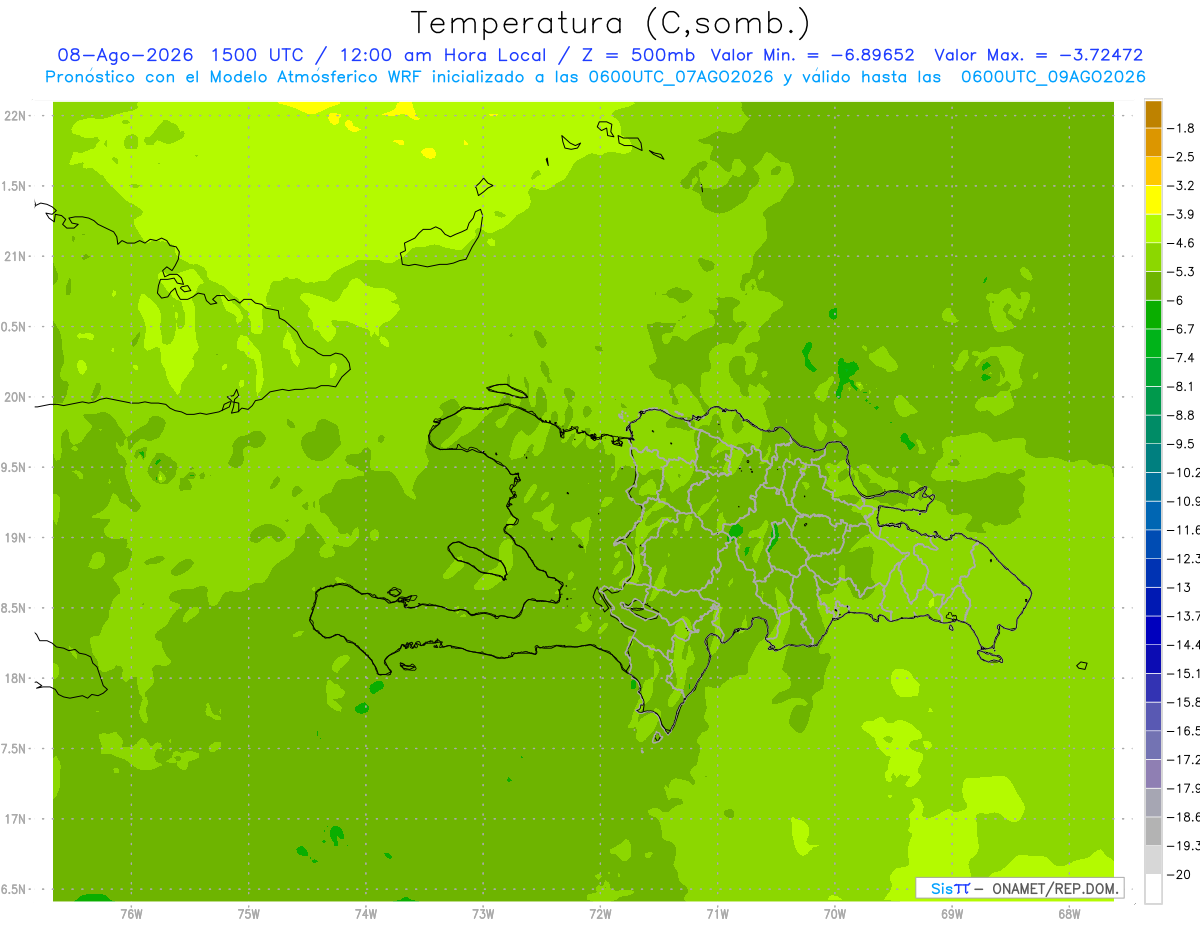The image size is (1200, 927).
Task: Click the 75W longitude axis label
Action: (248, 913)
